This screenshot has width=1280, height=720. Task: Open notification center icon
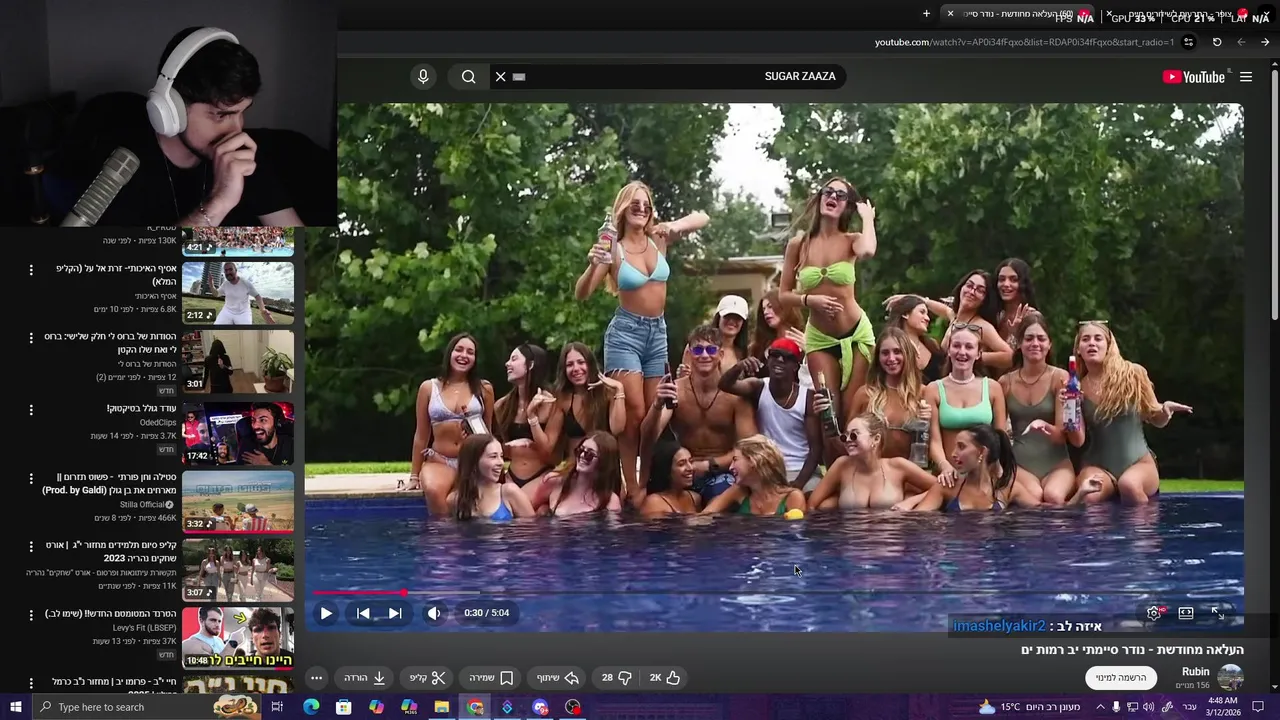(x=1259, y=707)
